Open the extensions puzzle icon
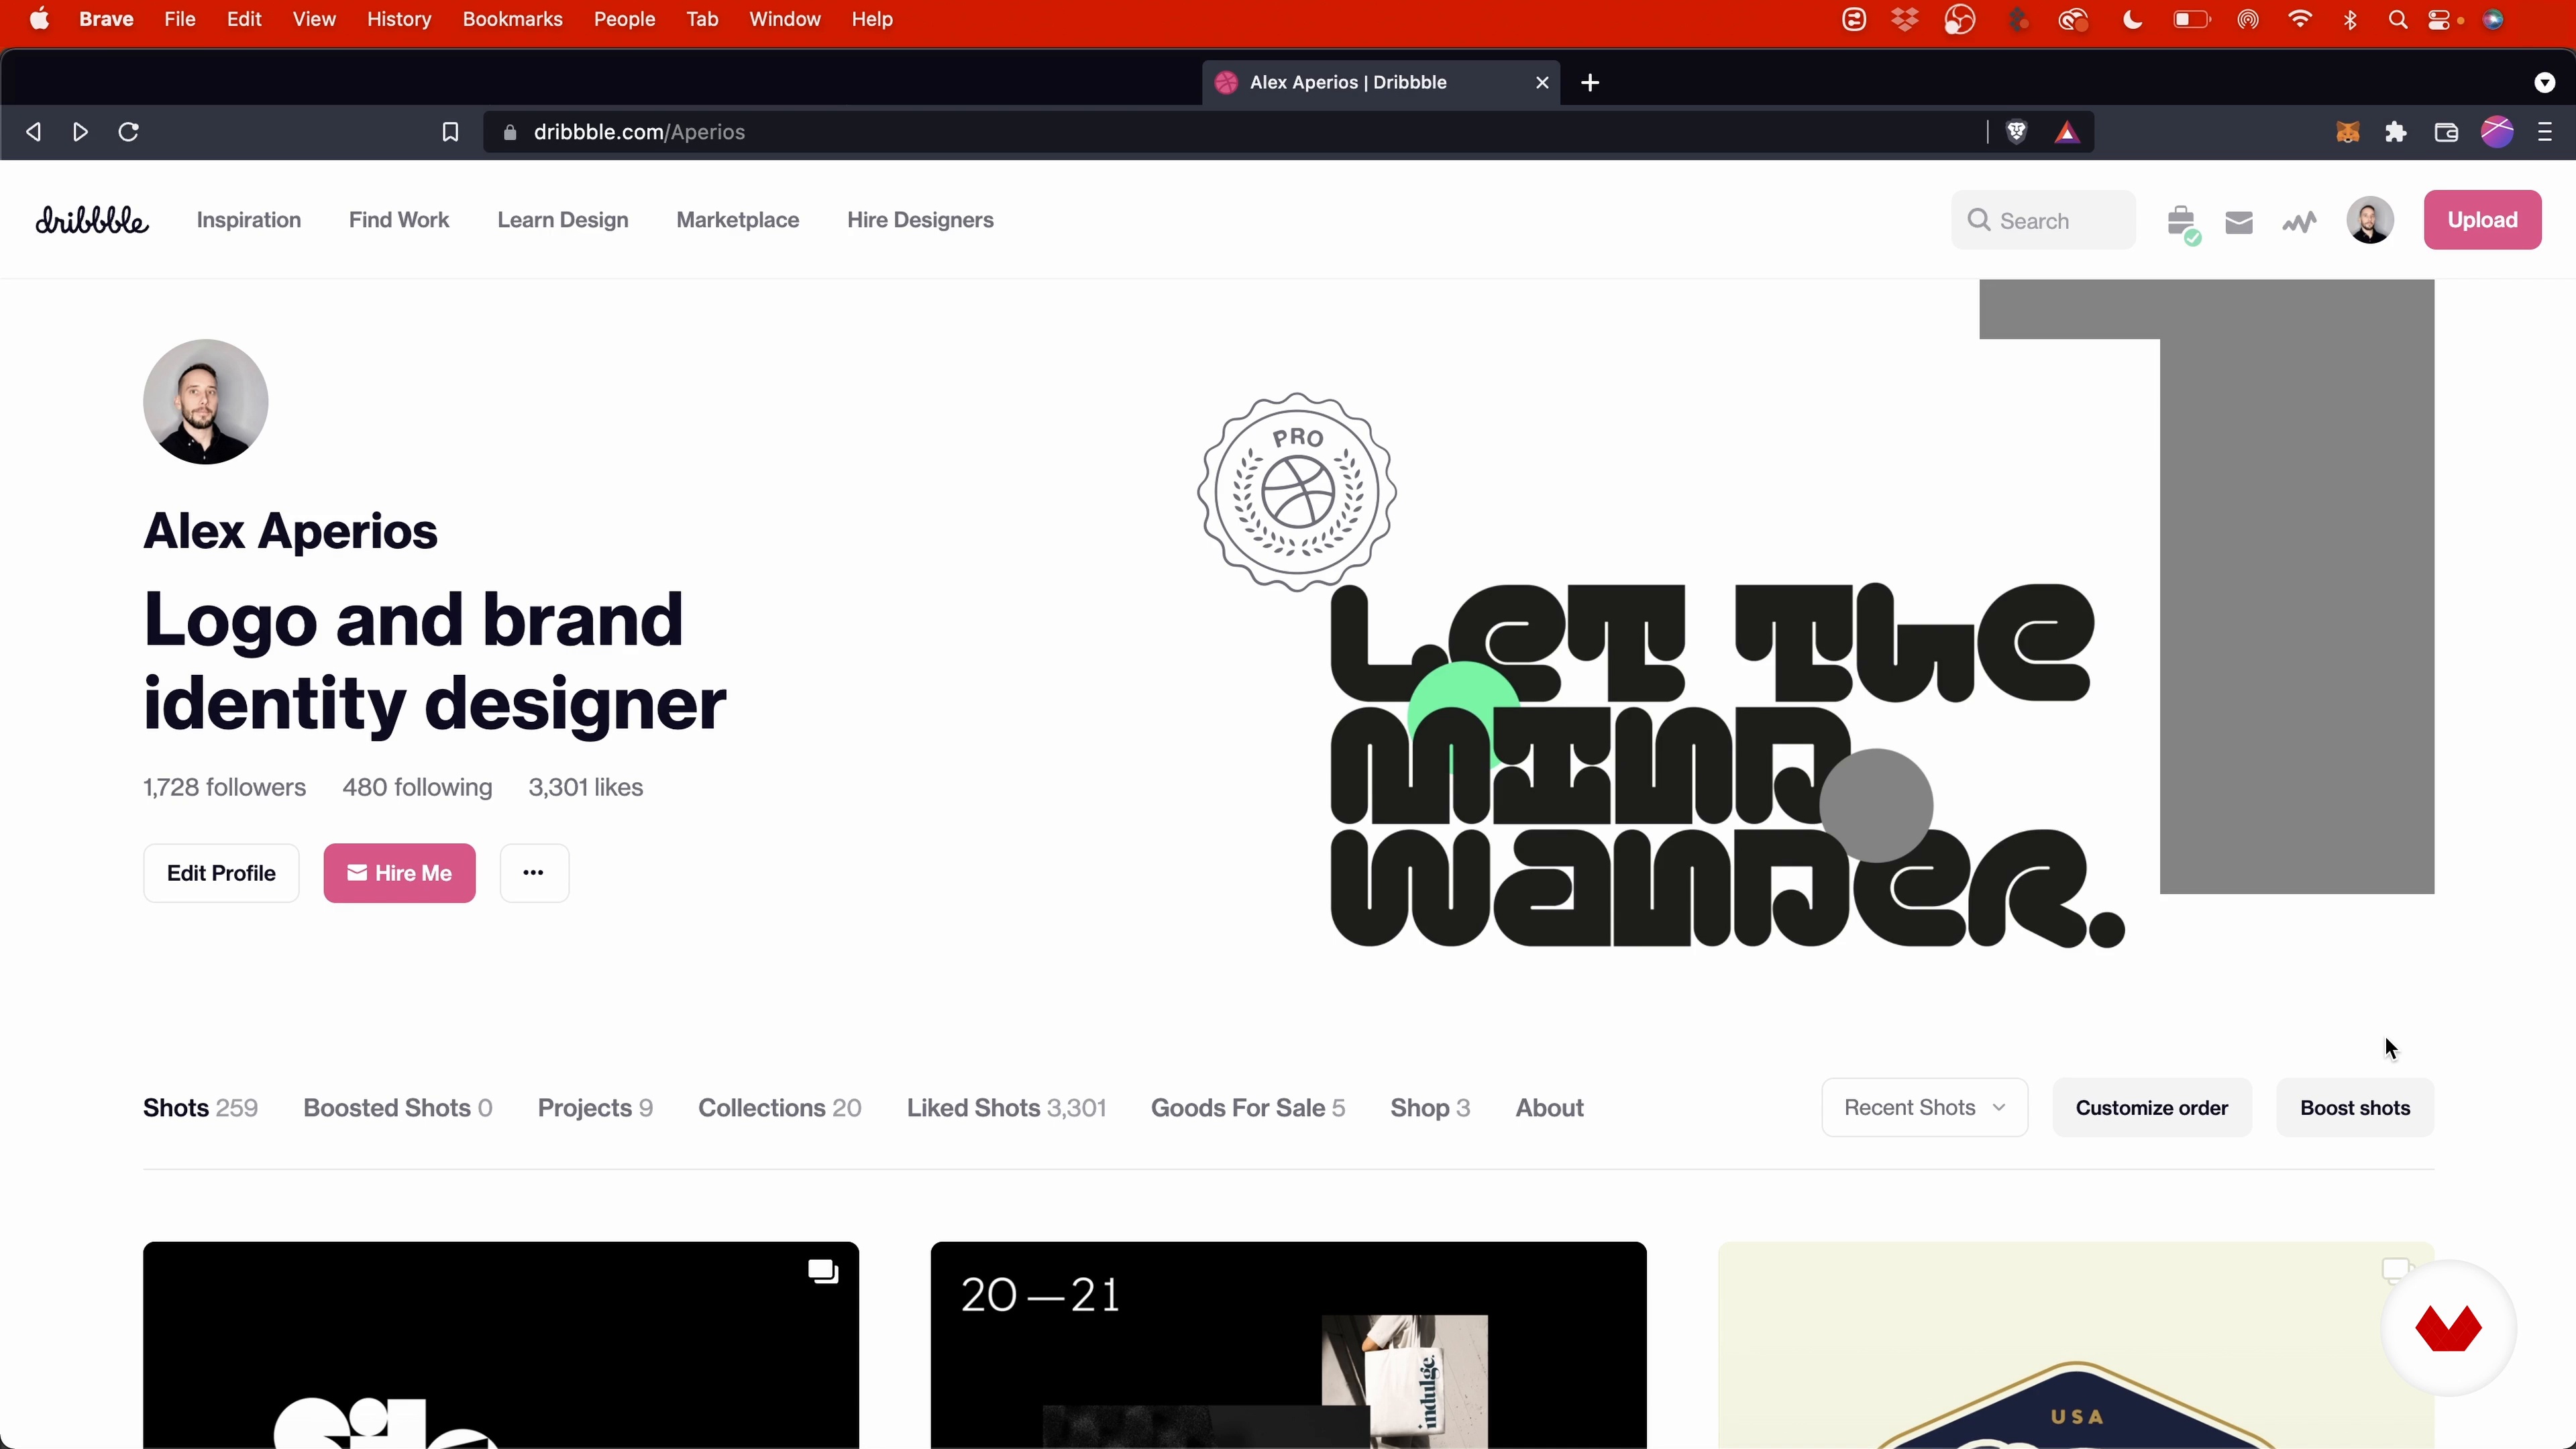The image size is (2576, 1449). [x=2396, y=132]
